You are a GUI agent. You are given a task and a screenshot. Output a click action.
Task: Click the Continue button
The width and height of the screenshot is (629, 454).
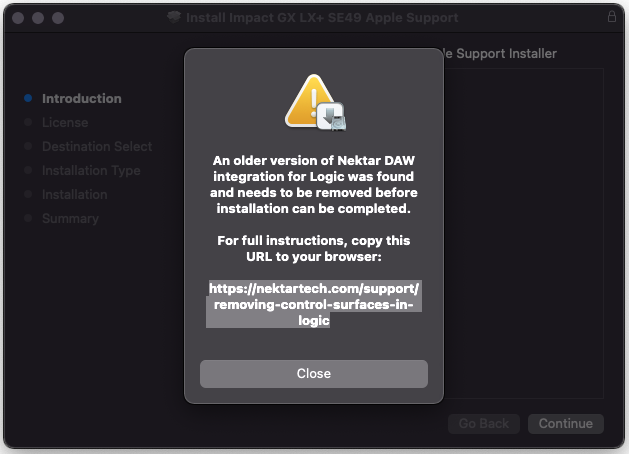coord(566,424)
